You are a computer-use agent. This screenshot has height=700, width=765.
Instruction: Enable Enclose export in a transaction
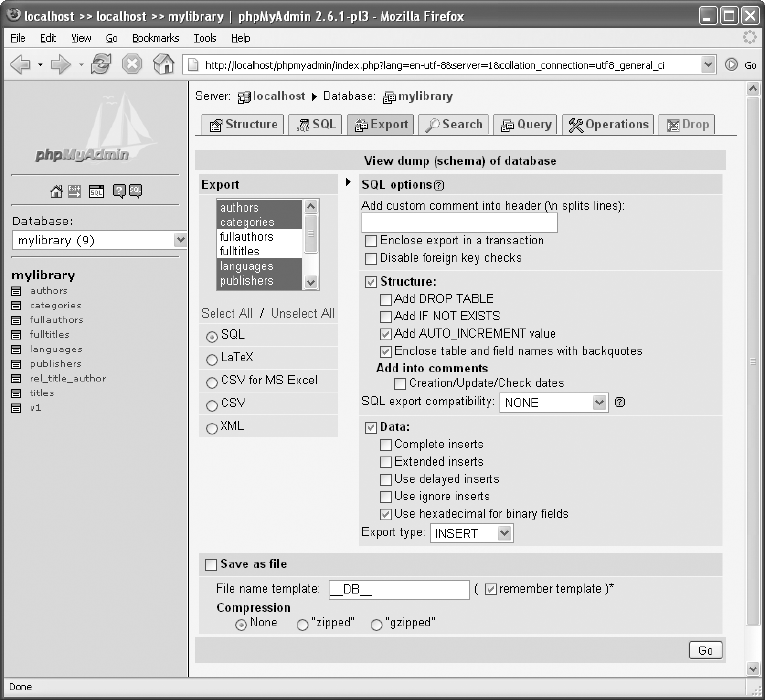(x=371, y=241)
